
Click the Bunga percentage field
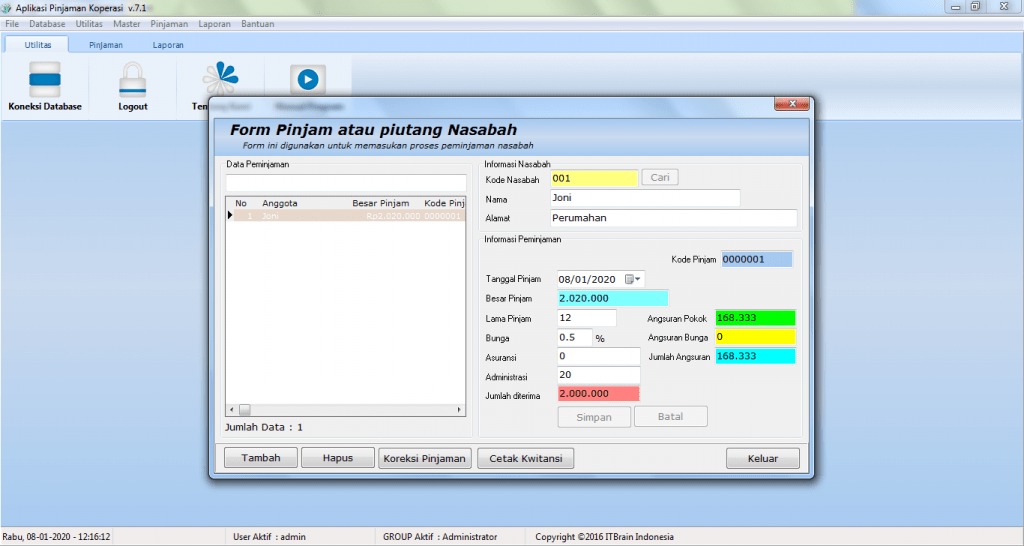click(575, 338)
